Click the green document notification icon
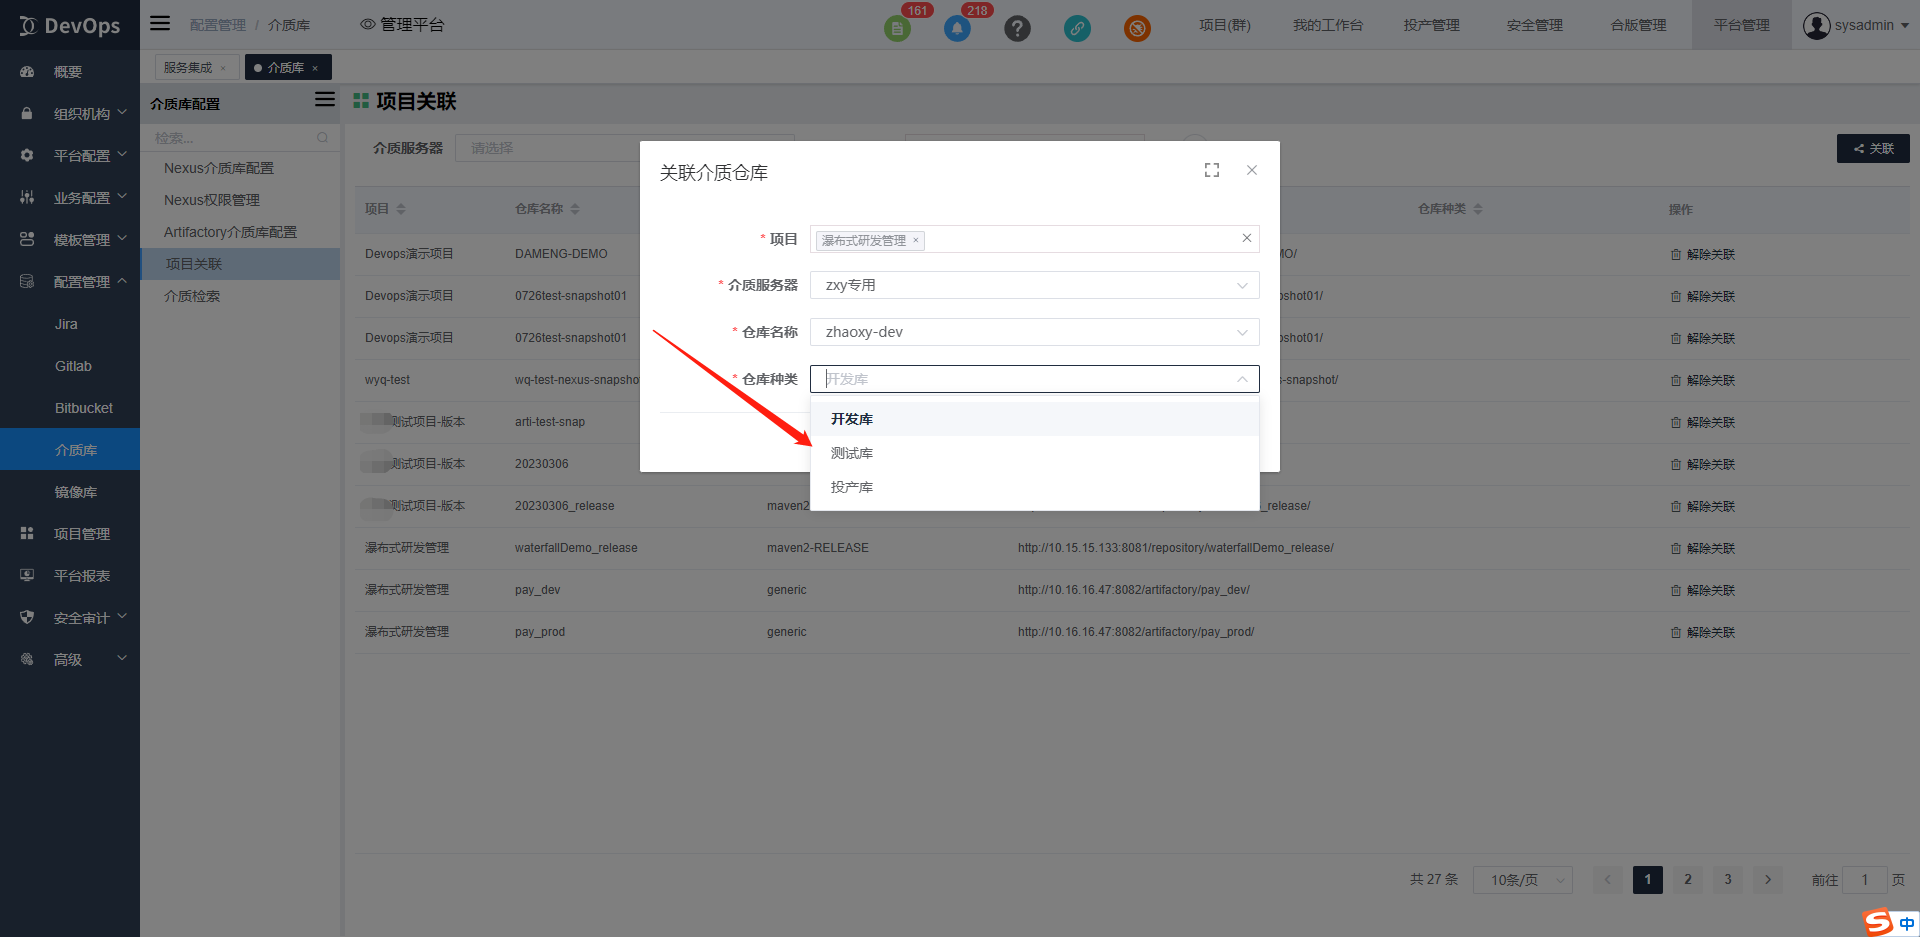1920x937 pixels. pyautogui.click(x=897, y=28)
